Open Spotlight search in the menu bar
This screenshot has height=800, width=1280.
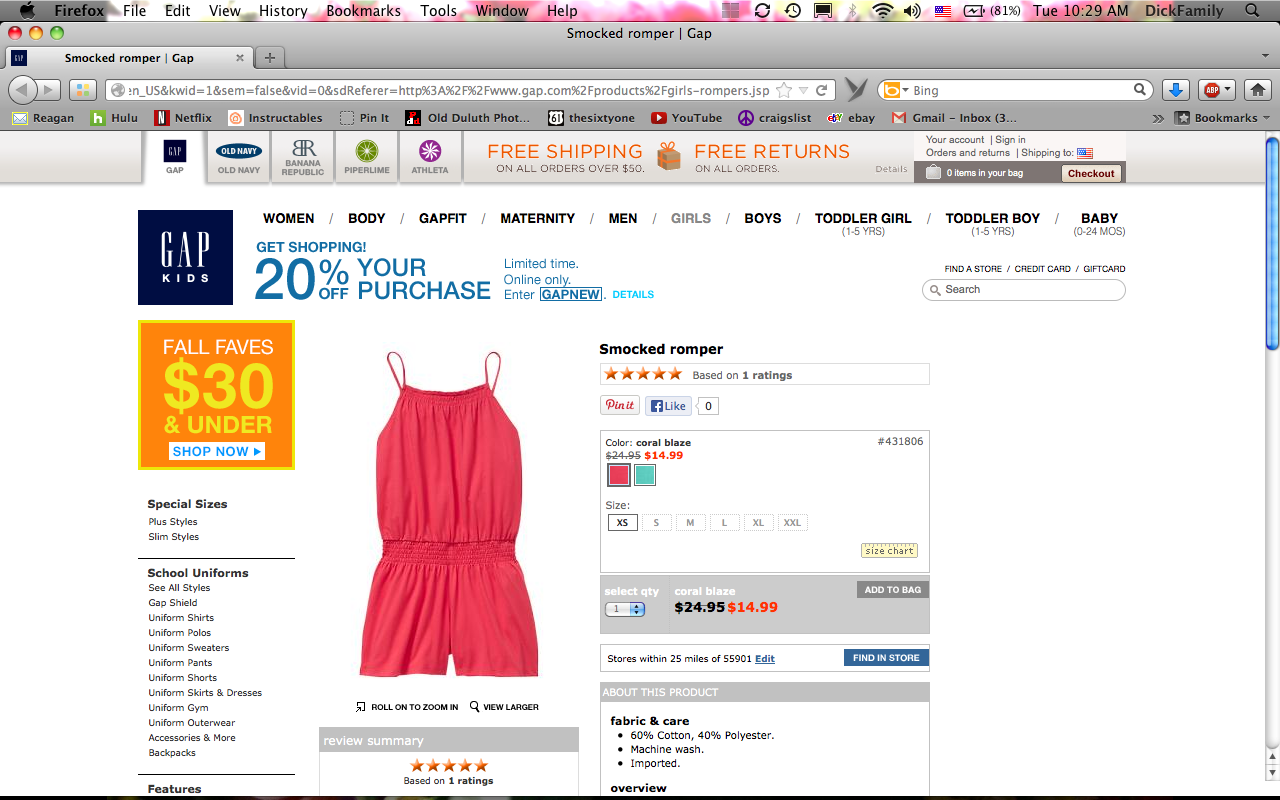pyautogui.click(x=1253, y=11)
